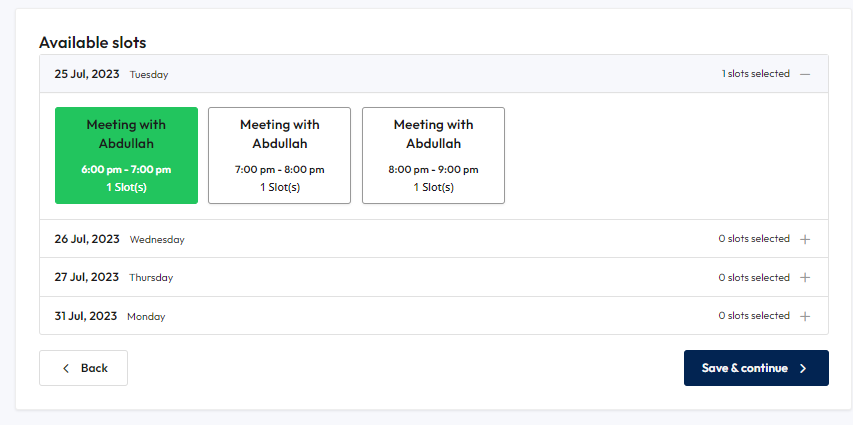The height and width of the screenshot is (425, 853).
Task: Expand 26 Jul Wednesday with plus icon
Action: point(805,239)
